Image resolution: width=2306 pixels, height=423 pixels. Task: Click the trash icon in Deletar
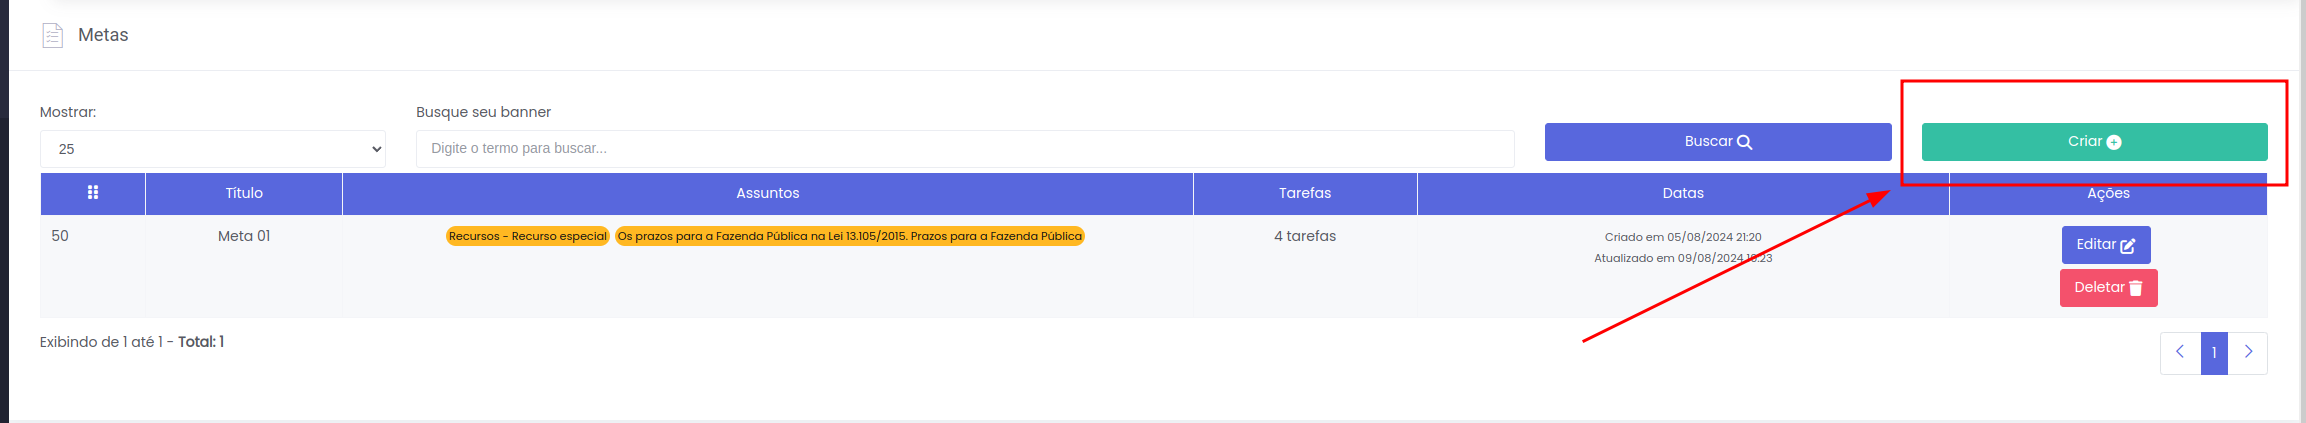pos(2136,288)
